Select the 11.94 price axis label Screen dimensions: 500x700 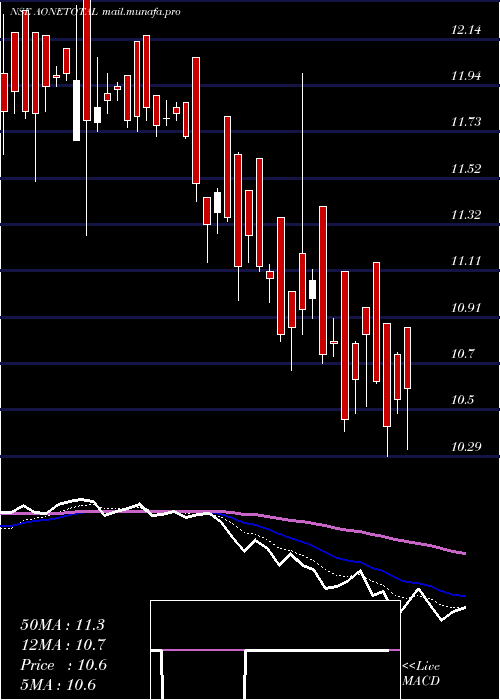[x=466, y=76]
